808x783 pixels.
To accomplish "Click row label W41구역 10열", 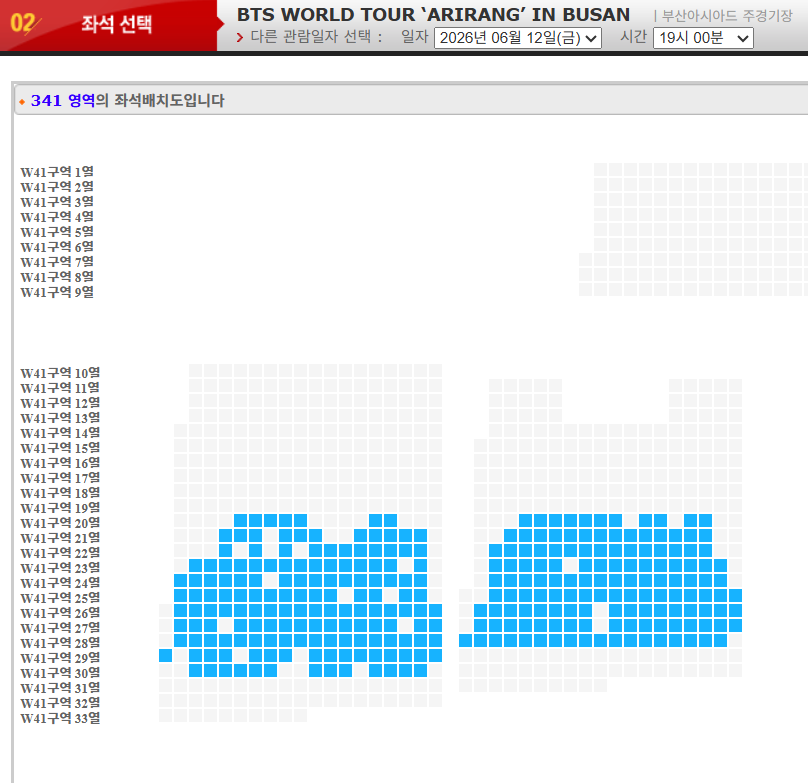I will pos(60,373).
